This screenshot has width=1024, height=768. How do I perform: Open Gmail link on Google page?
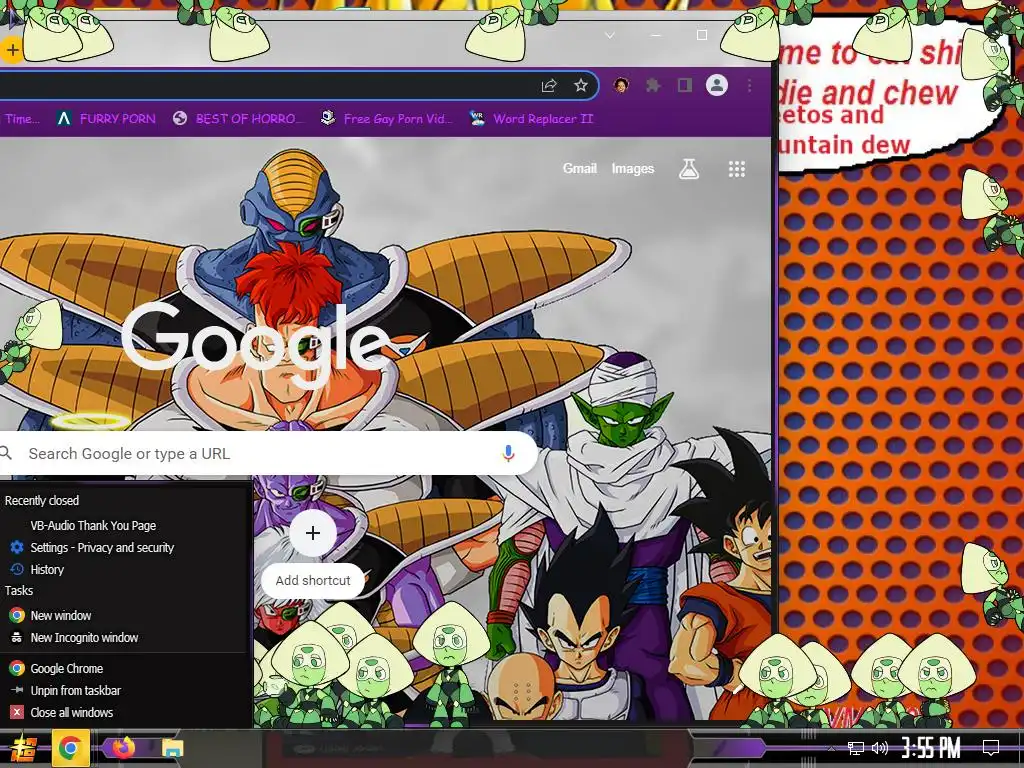(579, 168)
